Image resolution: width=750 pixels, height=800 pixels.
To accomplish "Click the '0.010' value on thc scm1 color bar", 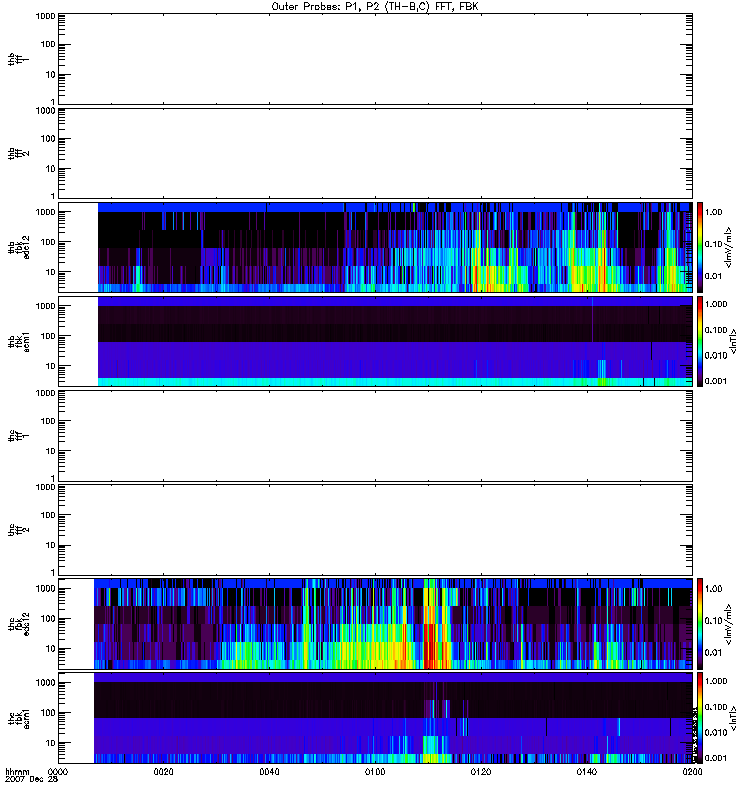I will 716,733.
